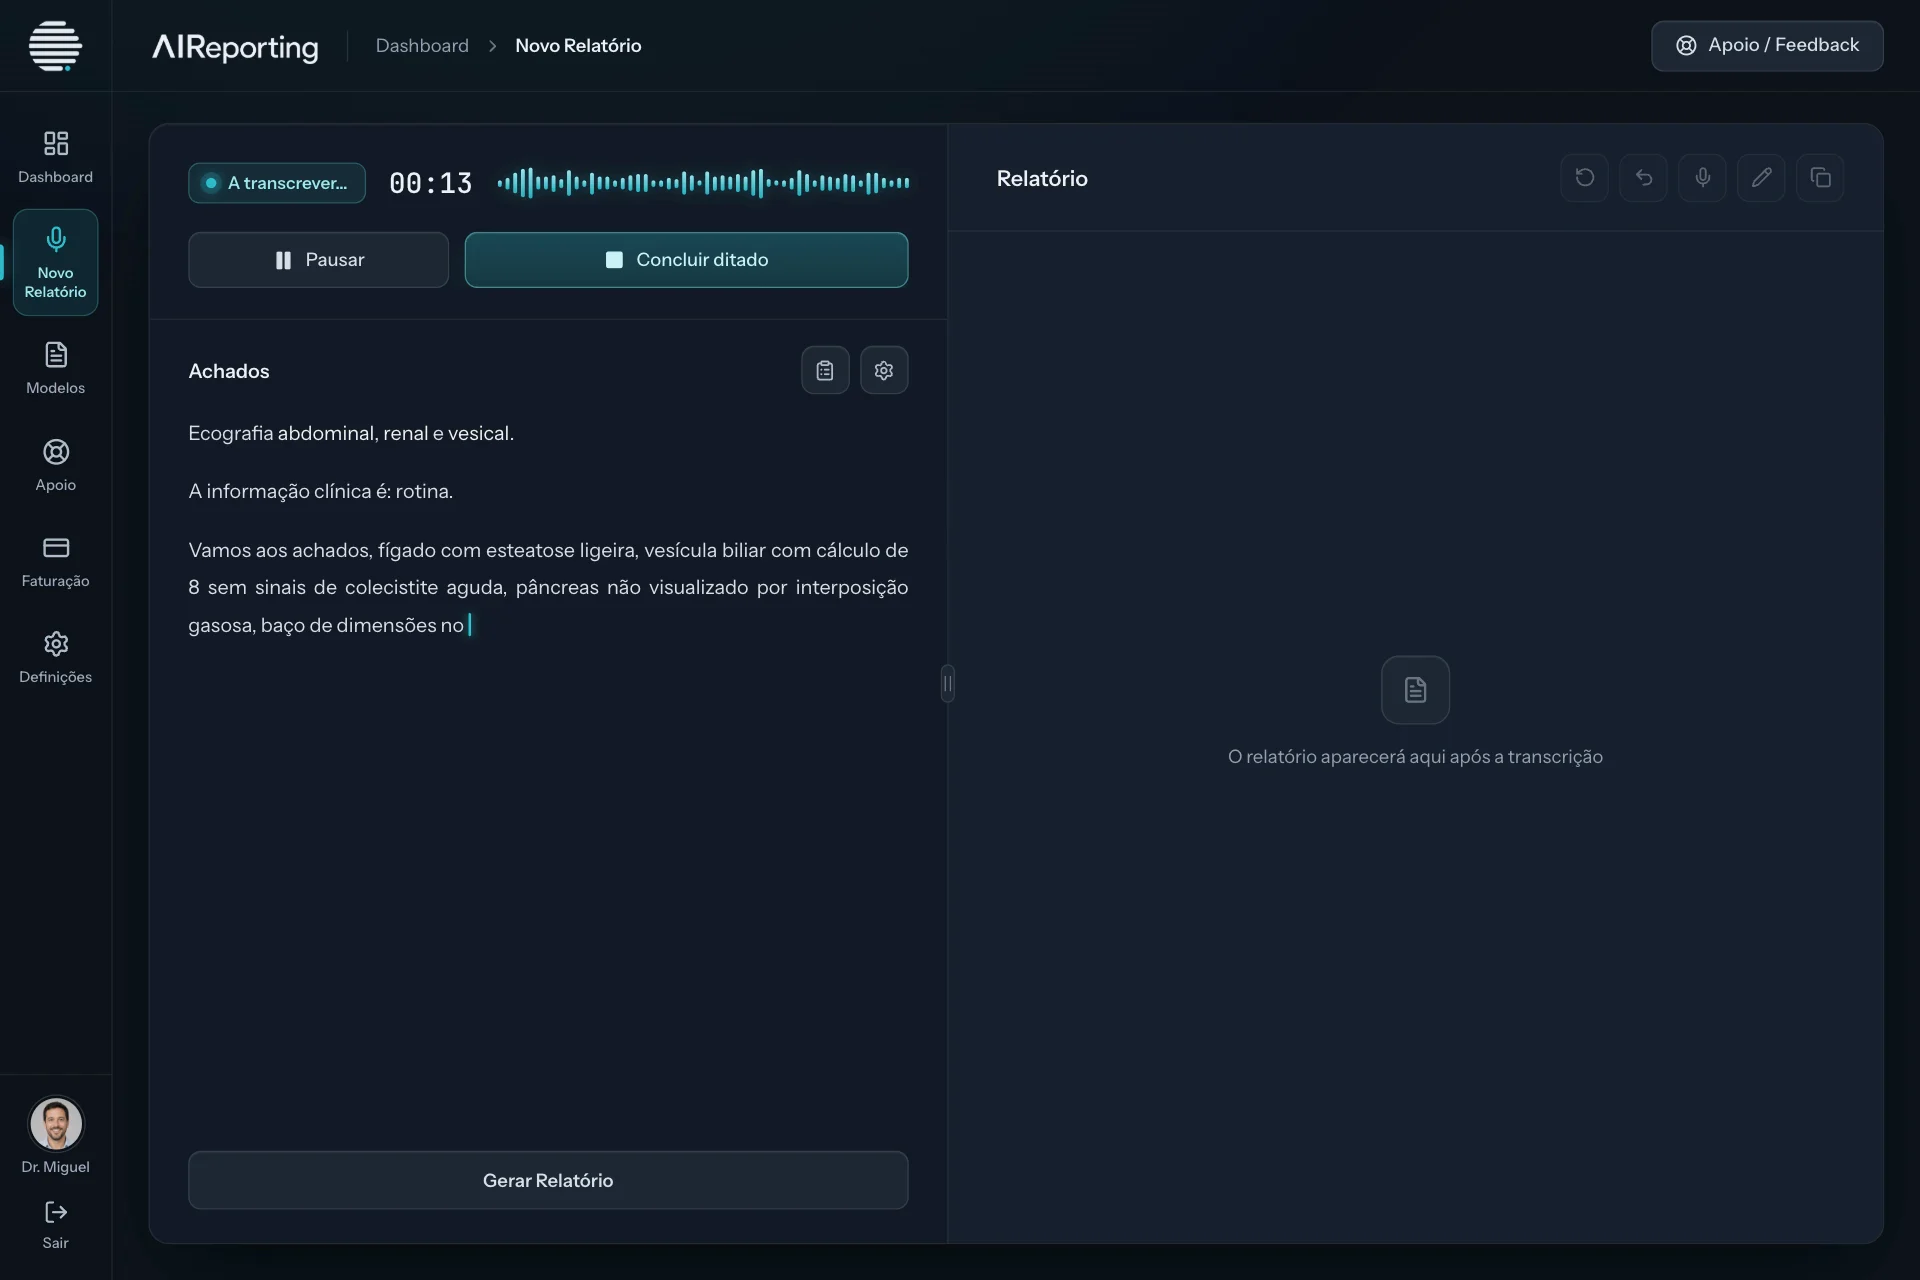Click the Gerar Relatório button

tap(549, 1181)
